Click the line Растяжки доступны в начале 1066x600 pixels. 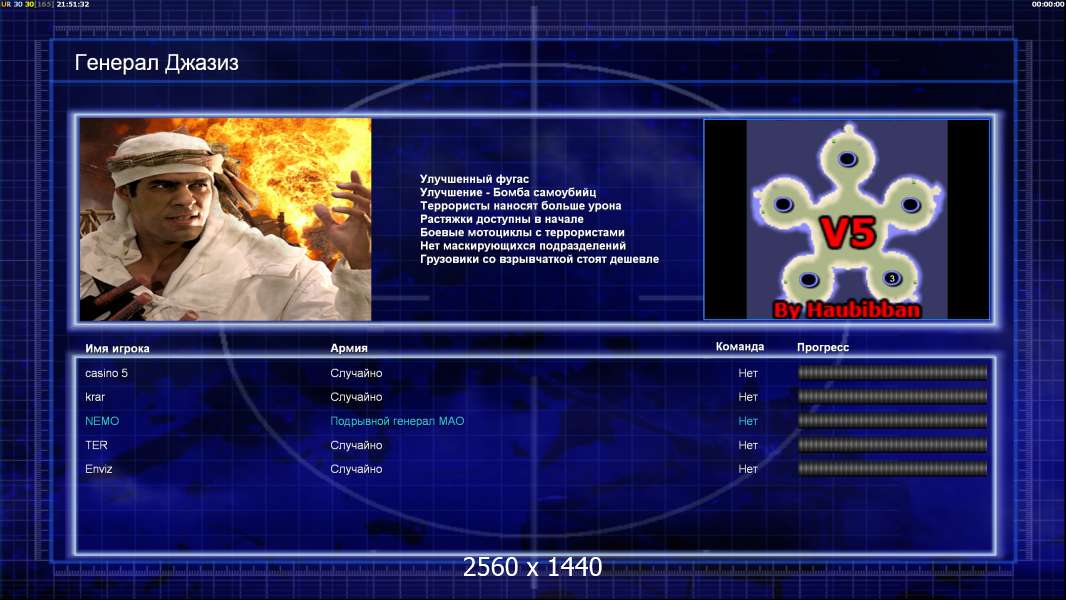coord(501,219)
